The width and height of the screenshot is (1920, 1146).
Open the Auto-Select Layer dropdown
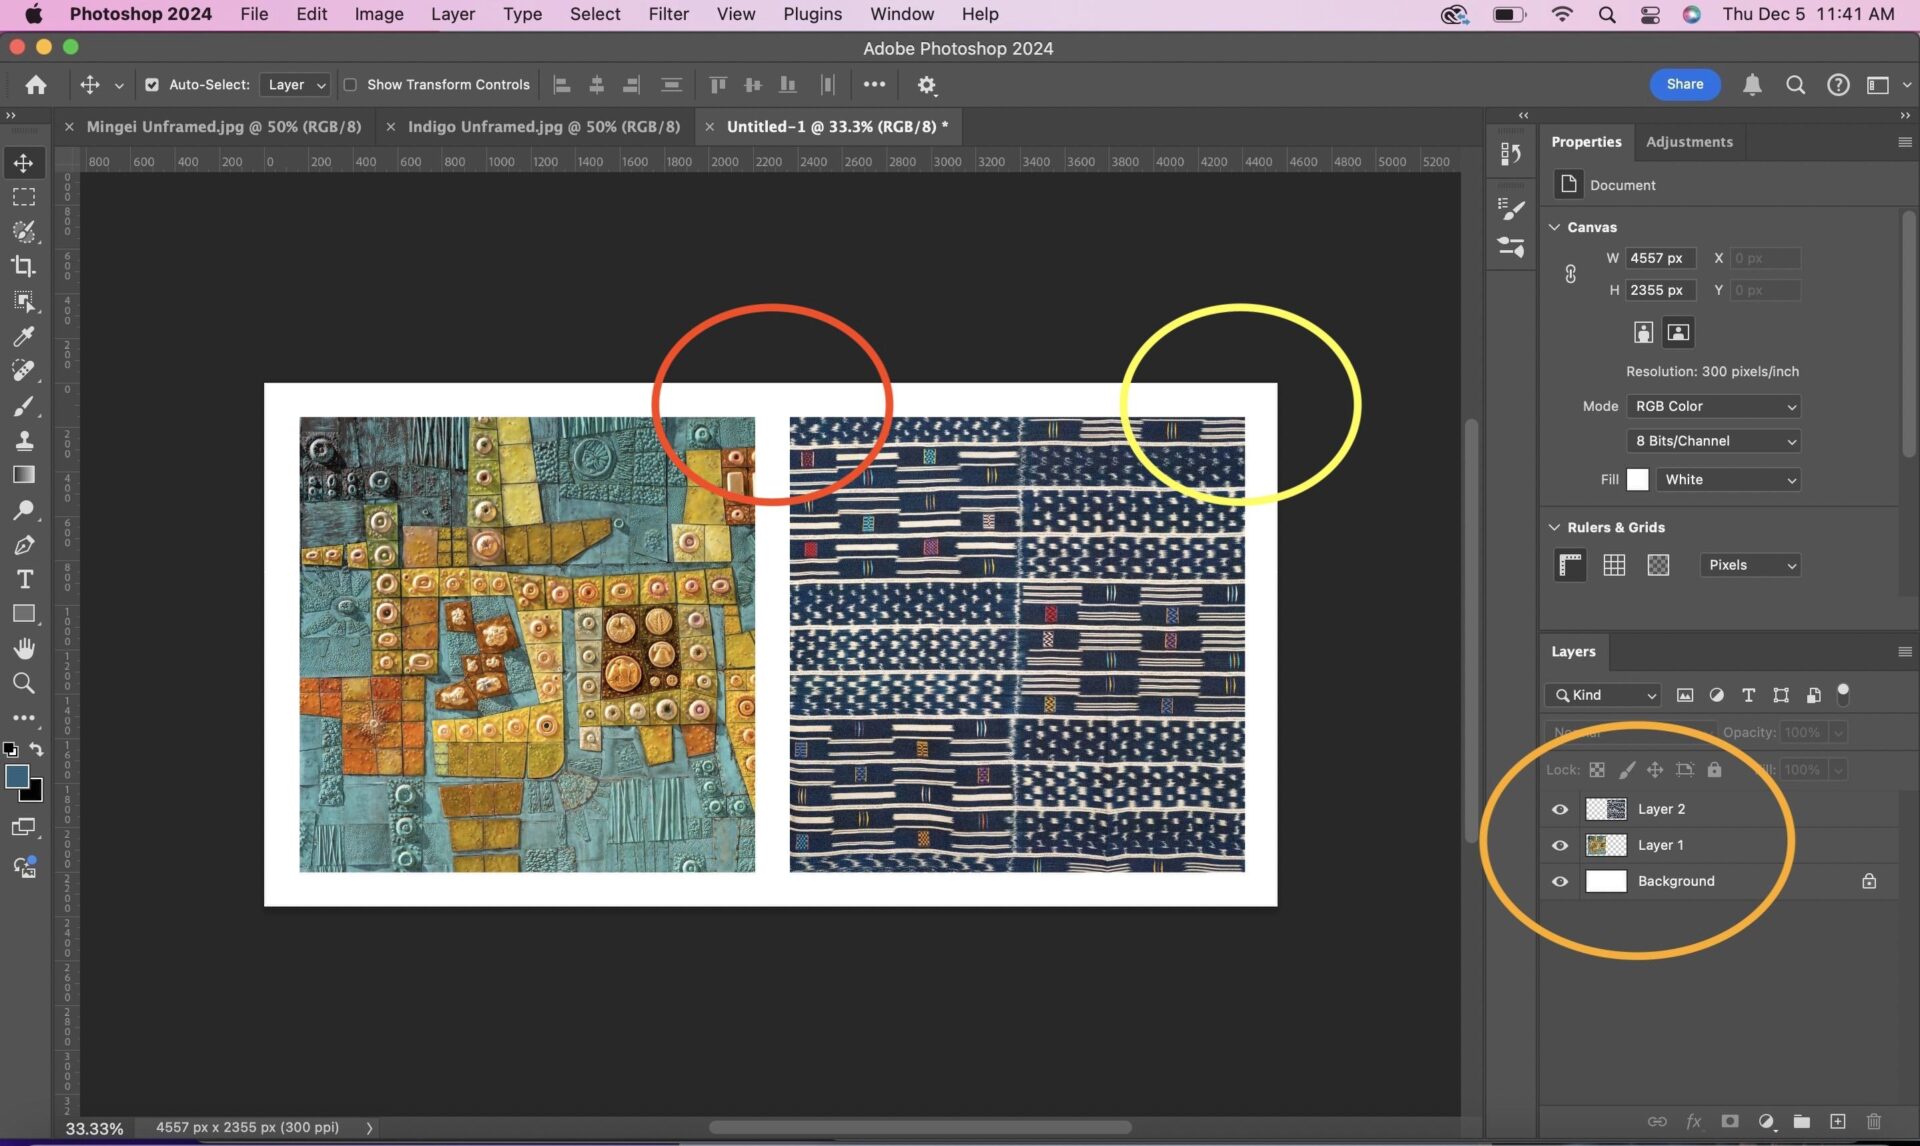click(296, 85)
